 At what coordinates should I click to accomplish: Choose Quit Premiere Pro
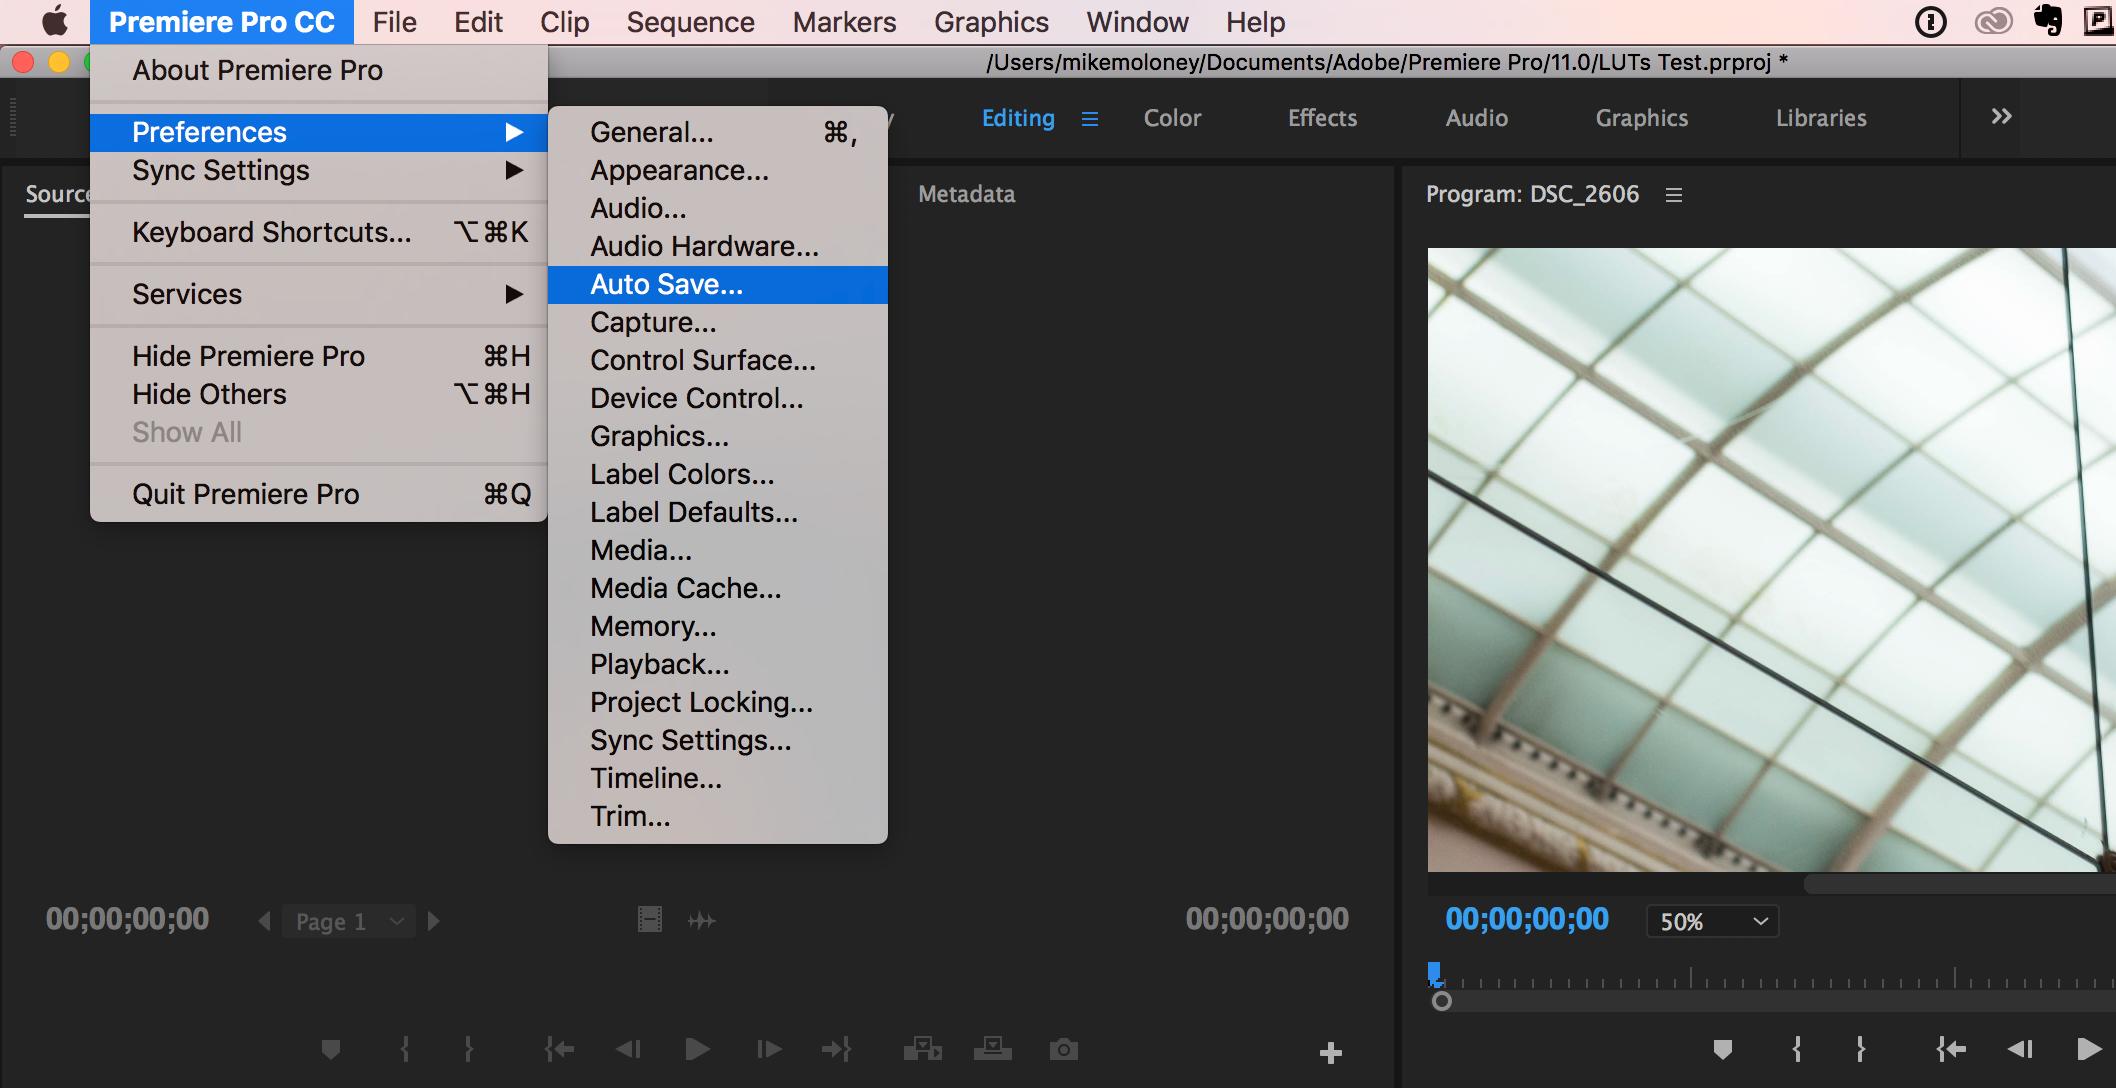coord(318,495)
